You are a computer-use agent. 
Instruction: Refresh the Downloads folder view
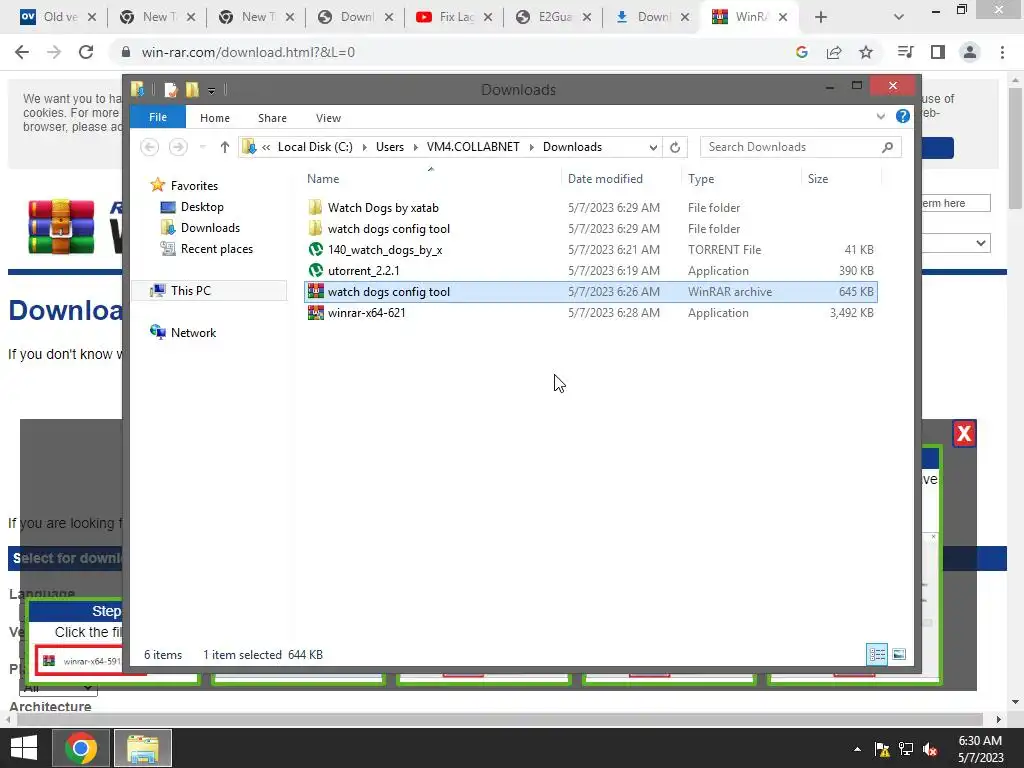[x=675, y=148]
